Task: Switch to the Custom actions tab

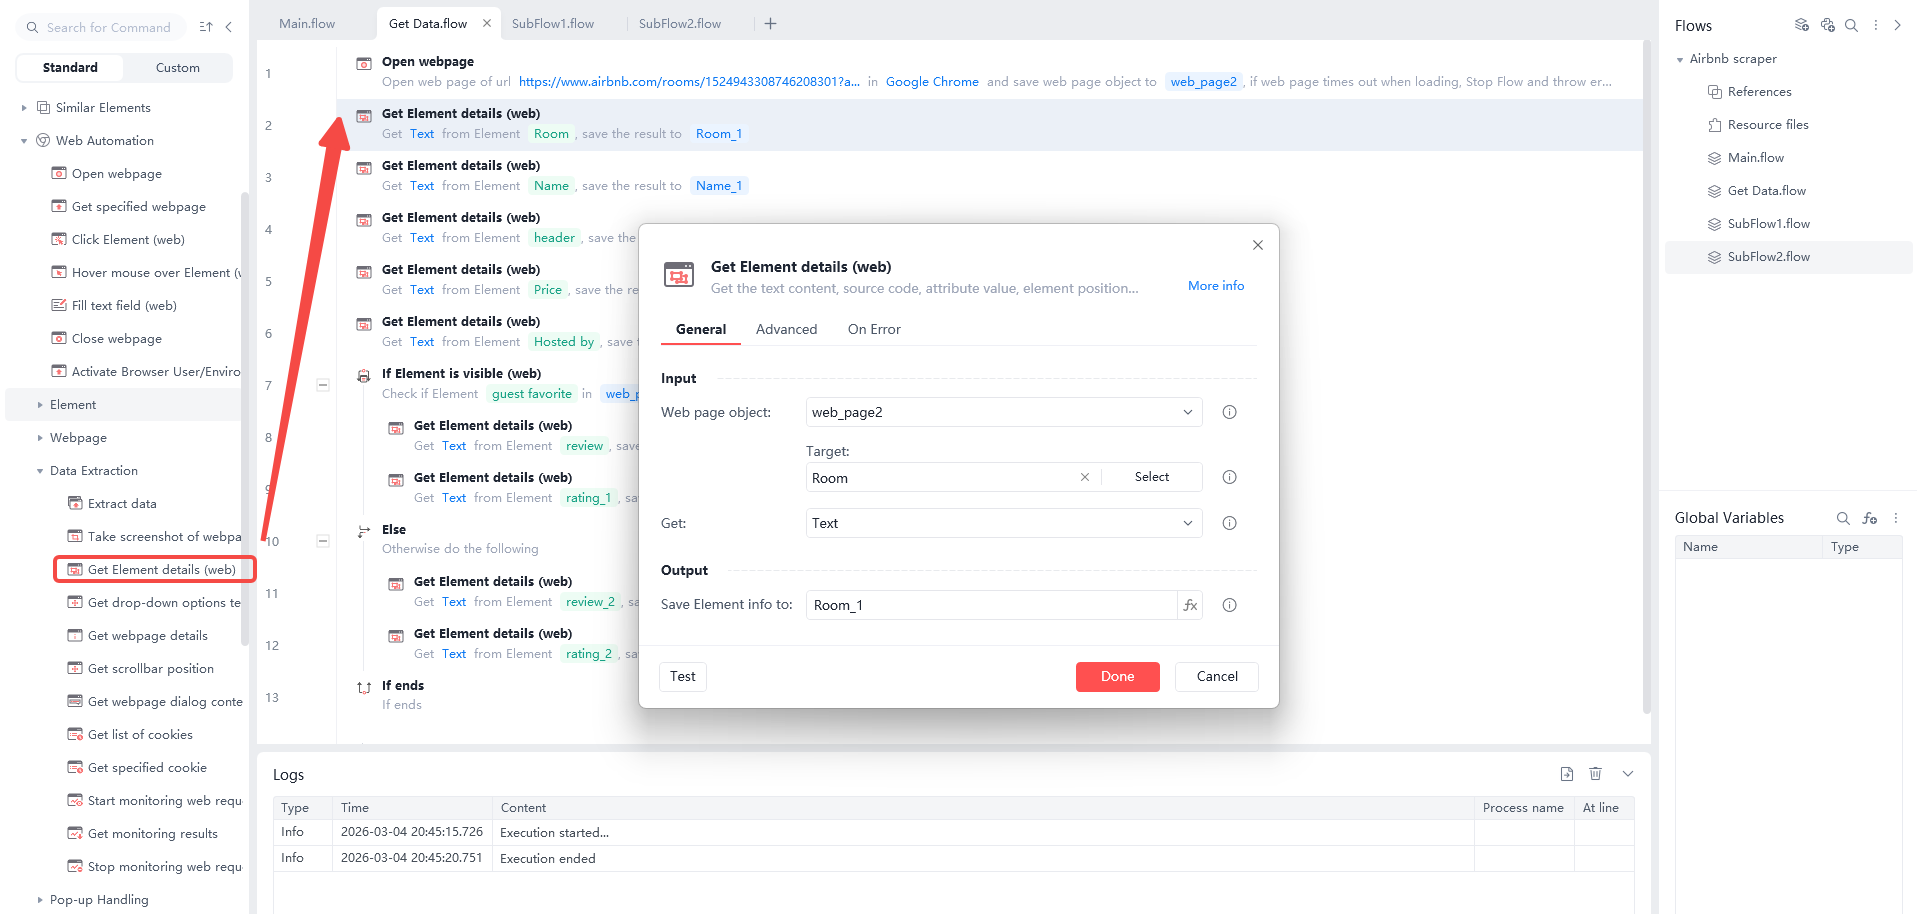Action: [x=177, y=67]
